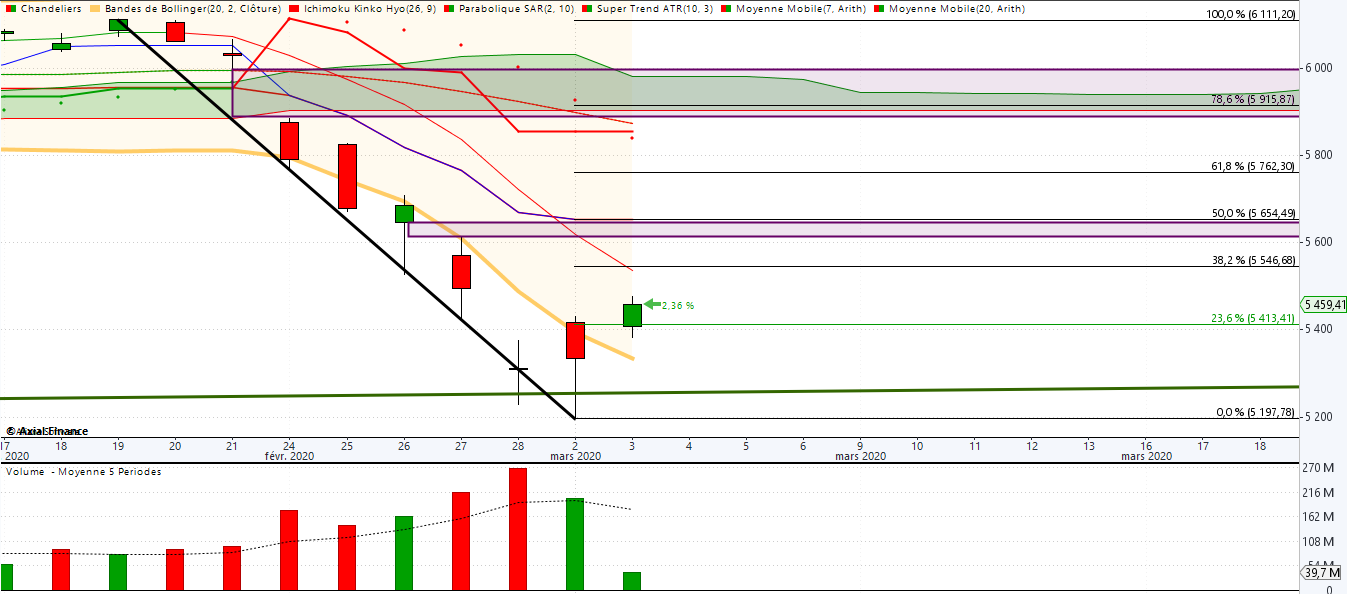1347x594 pixels.
Task: Select Bandes de Bollinger(20, 2, Clôture) label
Action: [x=192, y=9]
